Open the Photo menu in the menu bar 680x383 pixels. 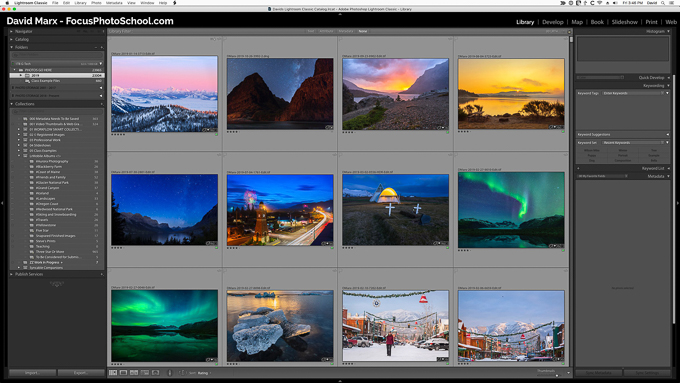tap(96, 3)
